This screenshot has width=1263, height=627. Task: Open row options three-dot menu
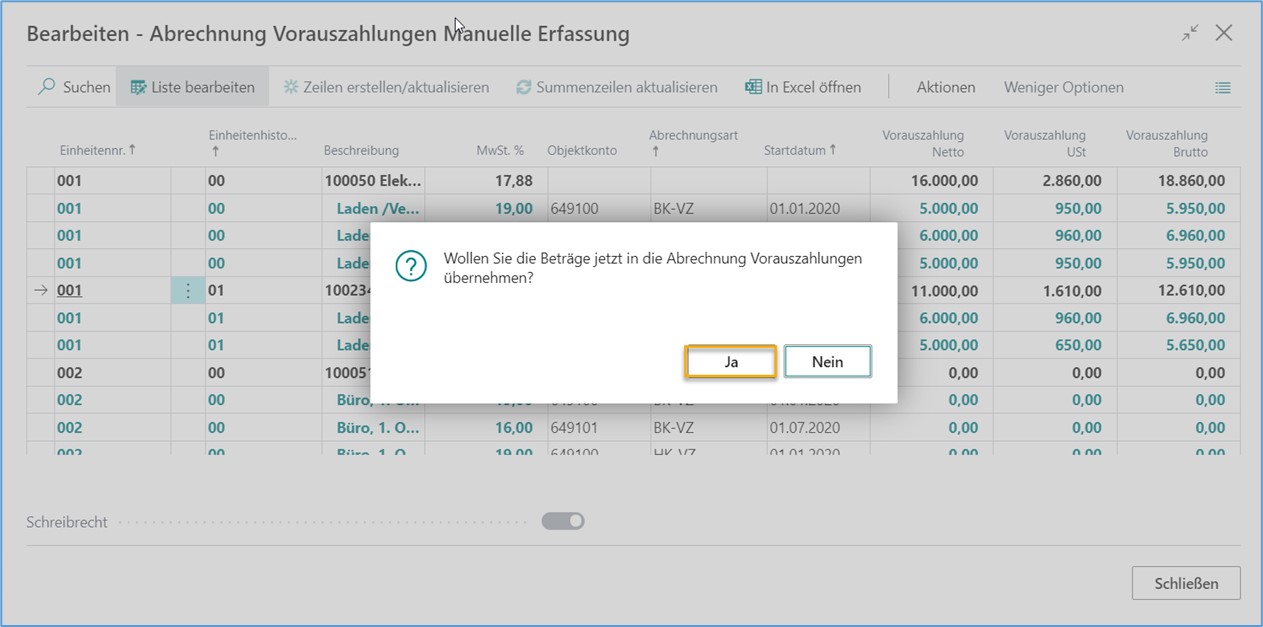[188, 291]
